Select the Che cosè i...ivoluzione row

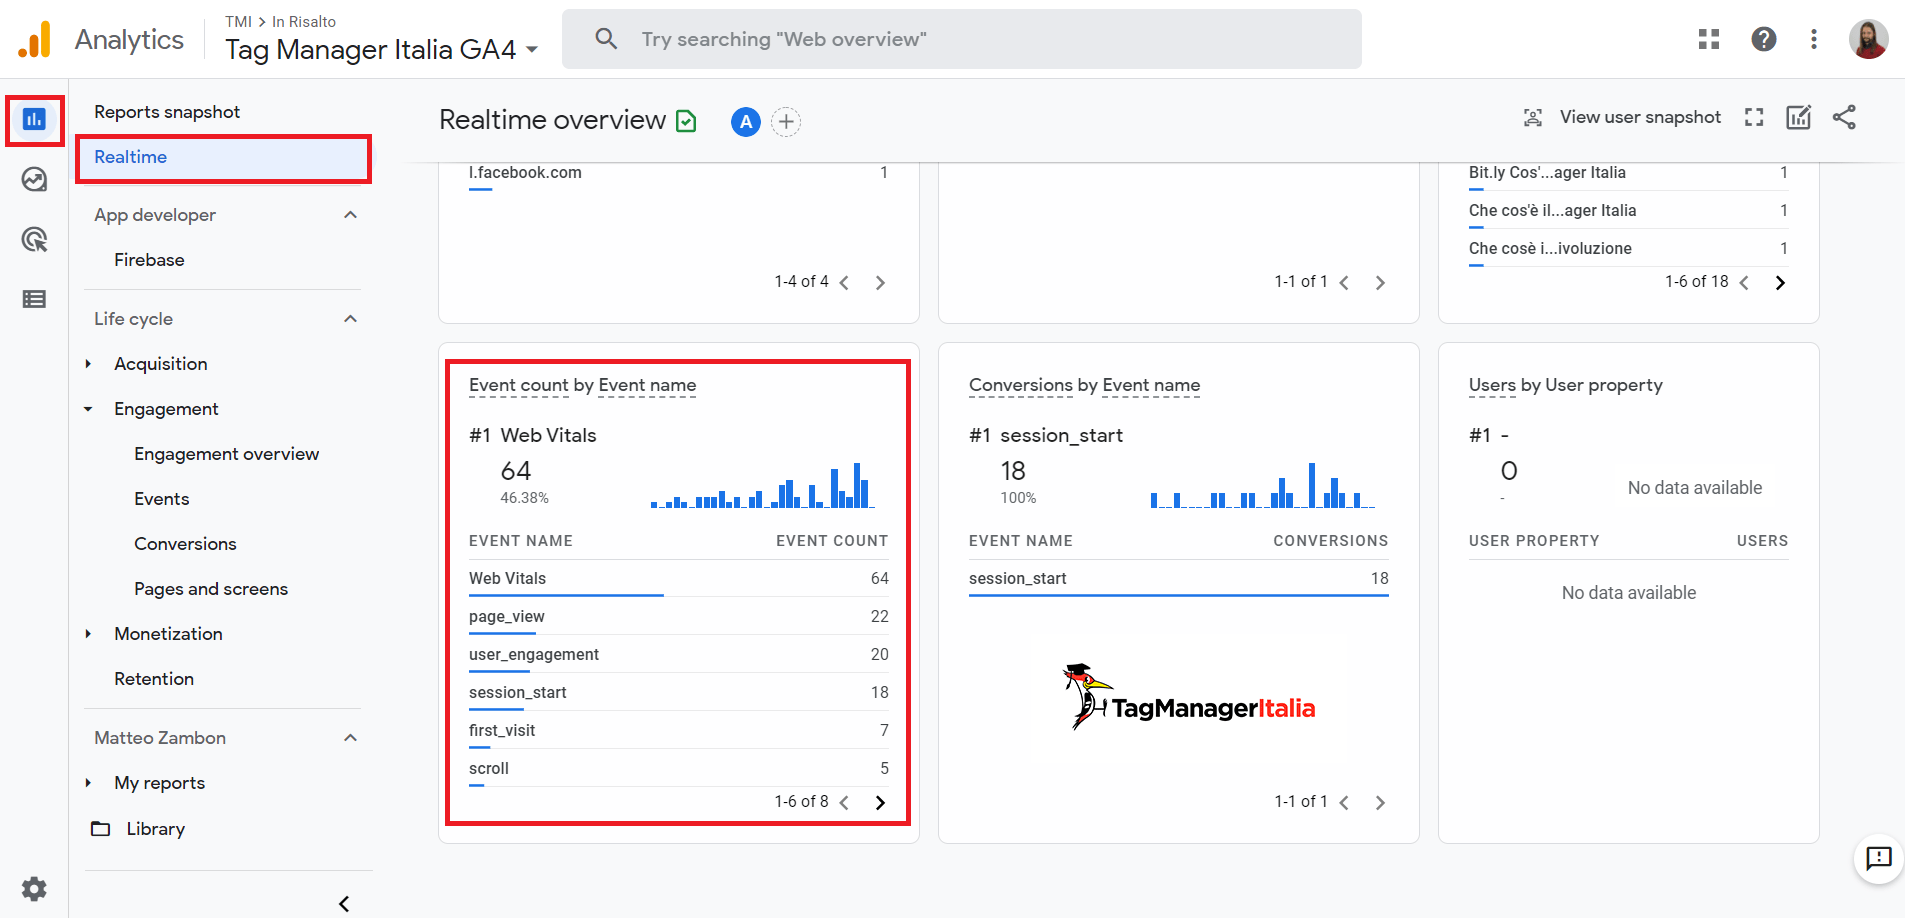click(1629, 249)
